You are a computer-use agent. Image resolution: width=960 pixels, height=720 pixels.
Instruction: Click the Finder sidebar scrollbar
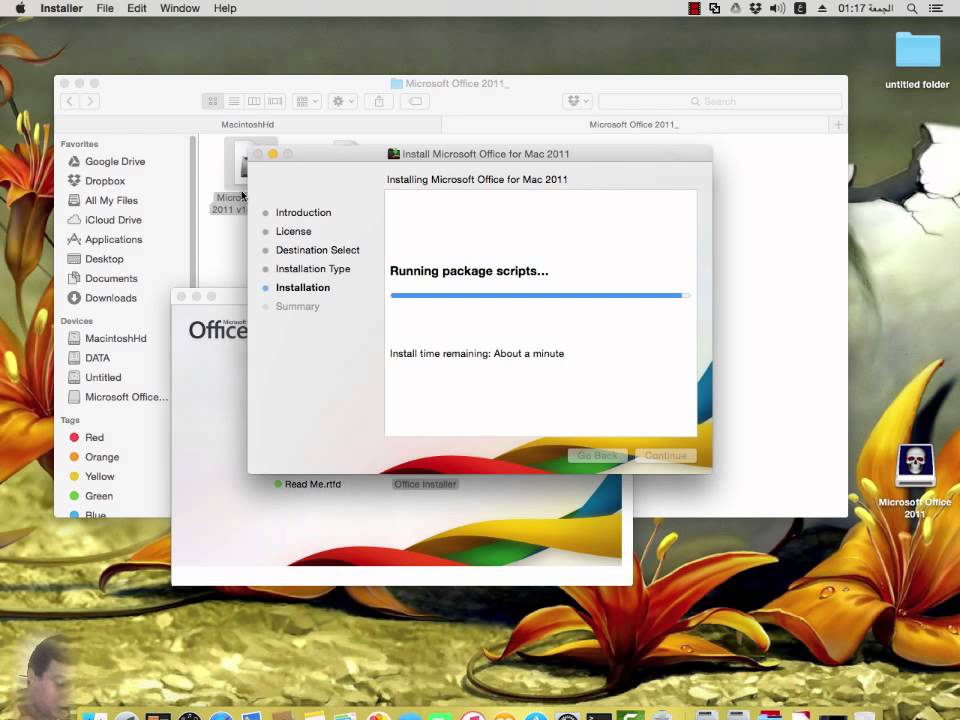[193, 211]
